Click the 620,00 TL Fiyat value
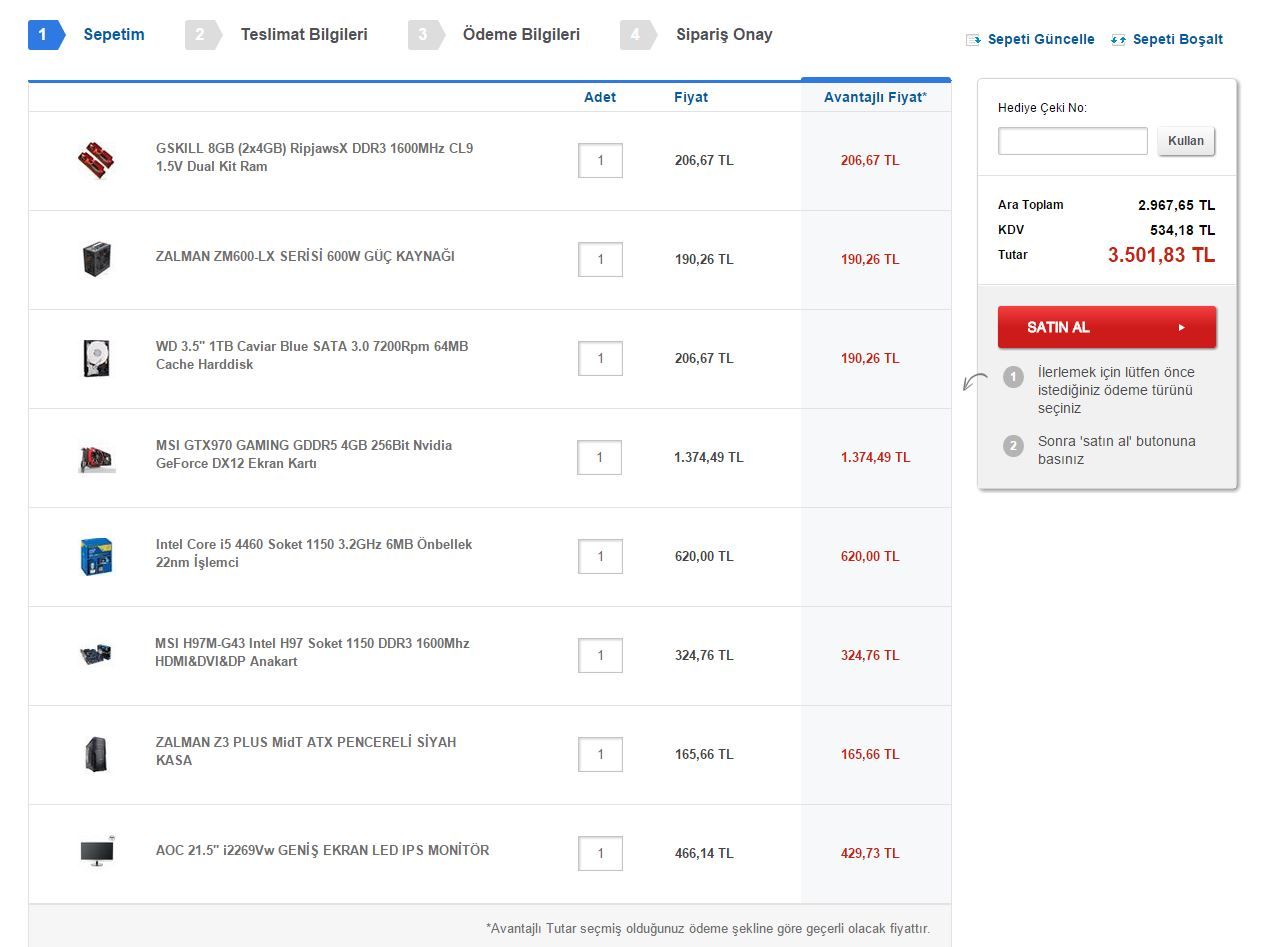The width and height of the screenshot is (1279, 947). (704, 556)
